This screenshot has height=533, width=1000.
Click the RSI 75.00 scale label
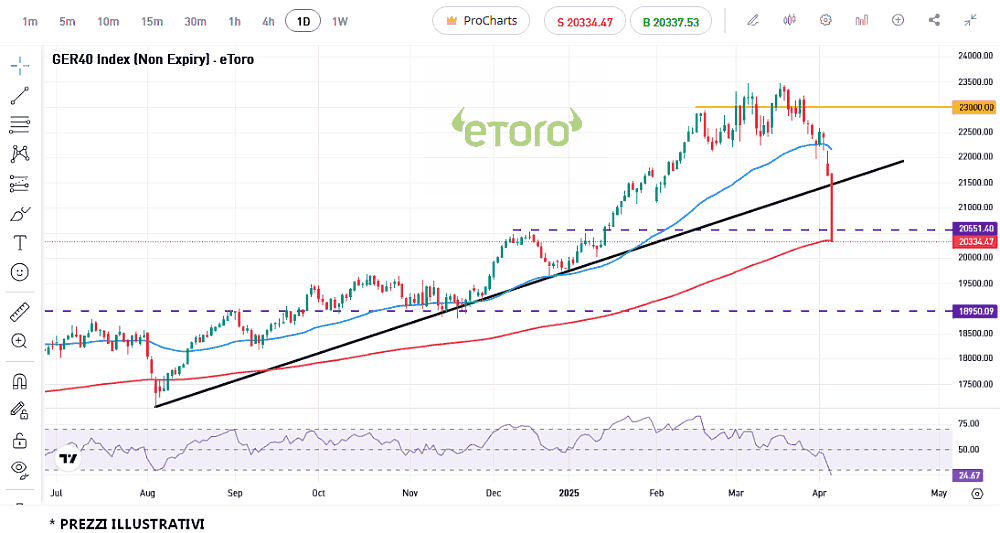click(968, 423)
